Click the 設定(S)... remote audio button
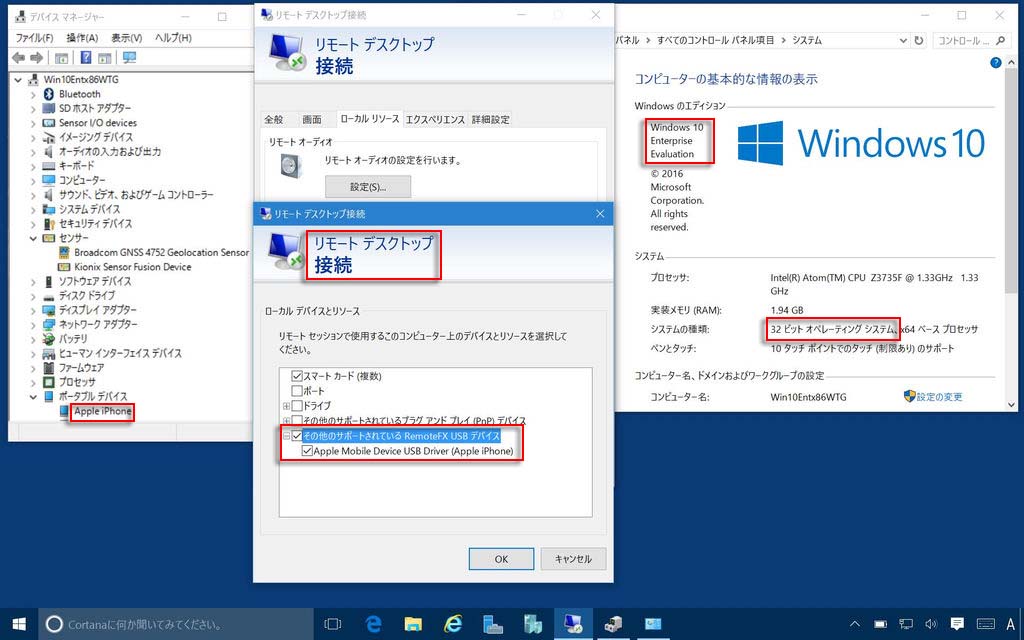This screenshot has width=1024, height=640. 368,187
